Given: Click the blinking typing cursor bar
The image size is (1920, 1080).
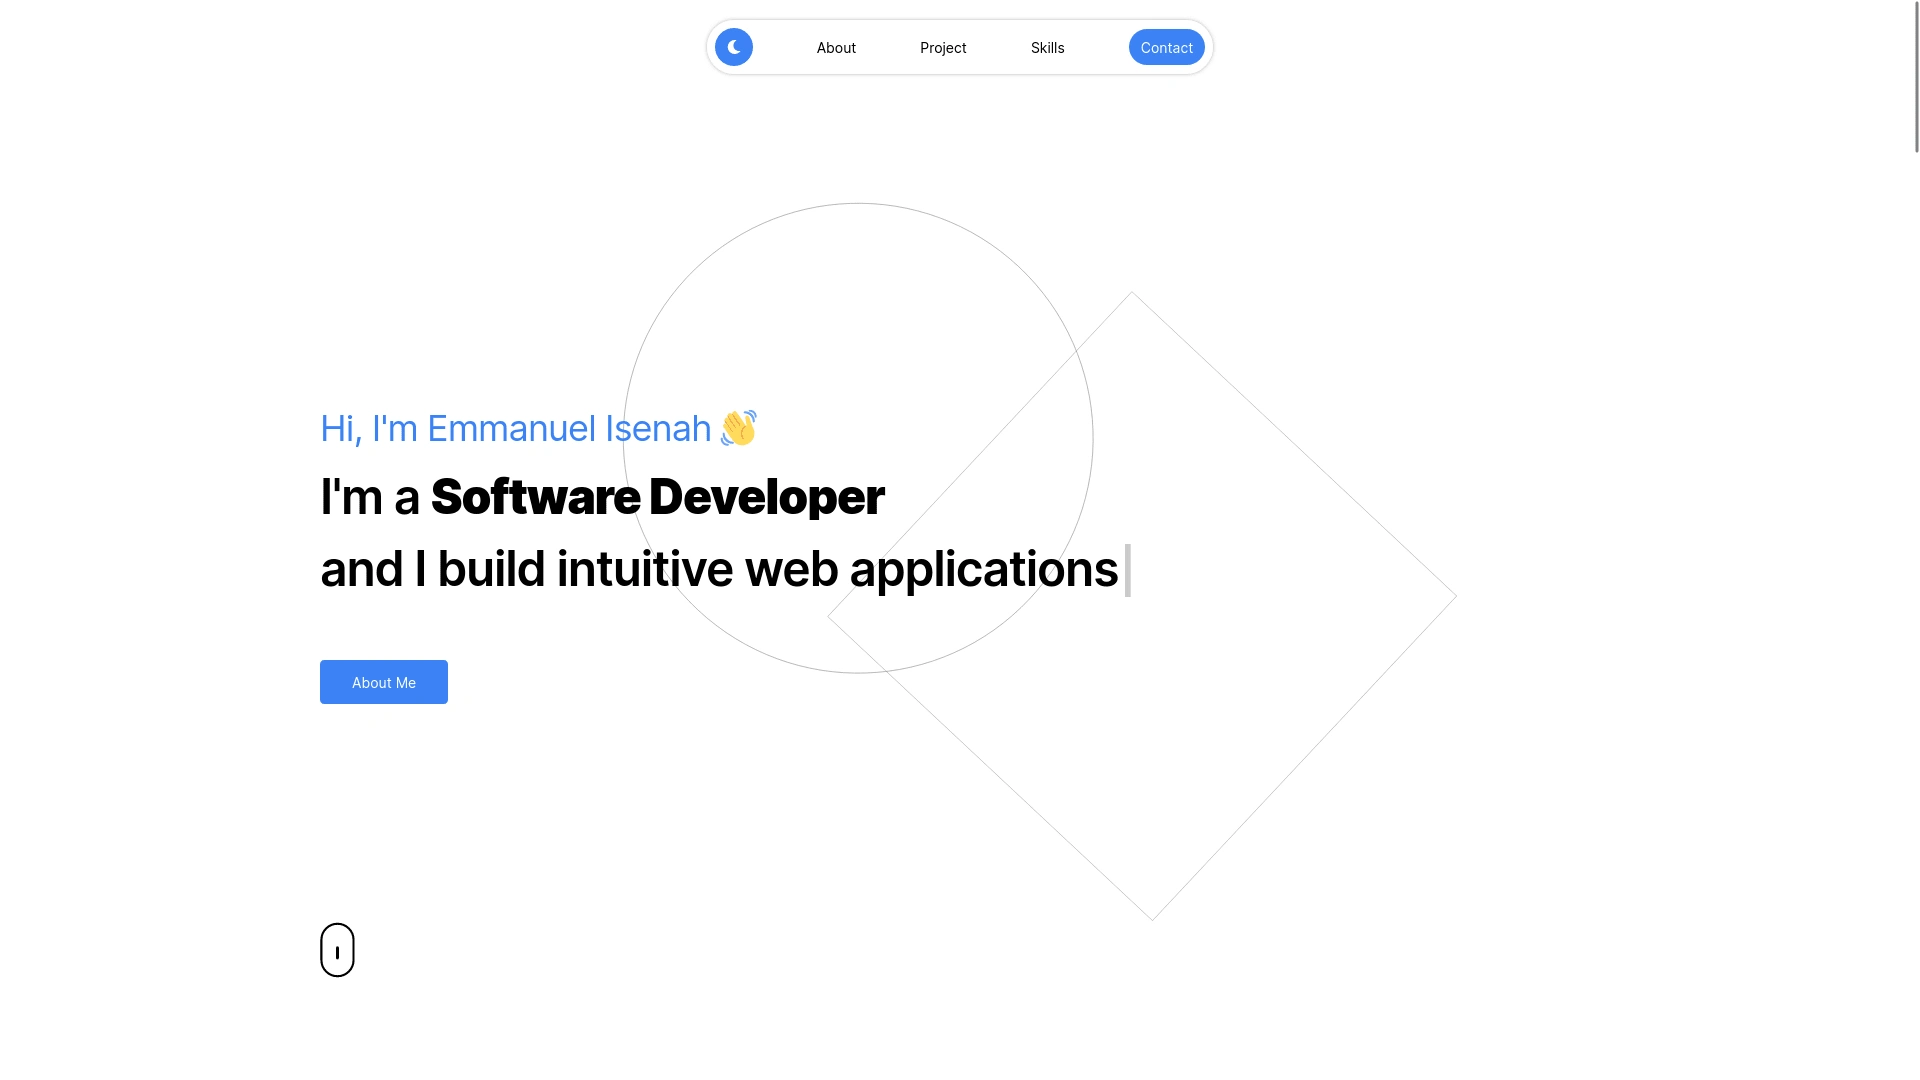Looking at the screenshot, I should [x=1127, y=570].
